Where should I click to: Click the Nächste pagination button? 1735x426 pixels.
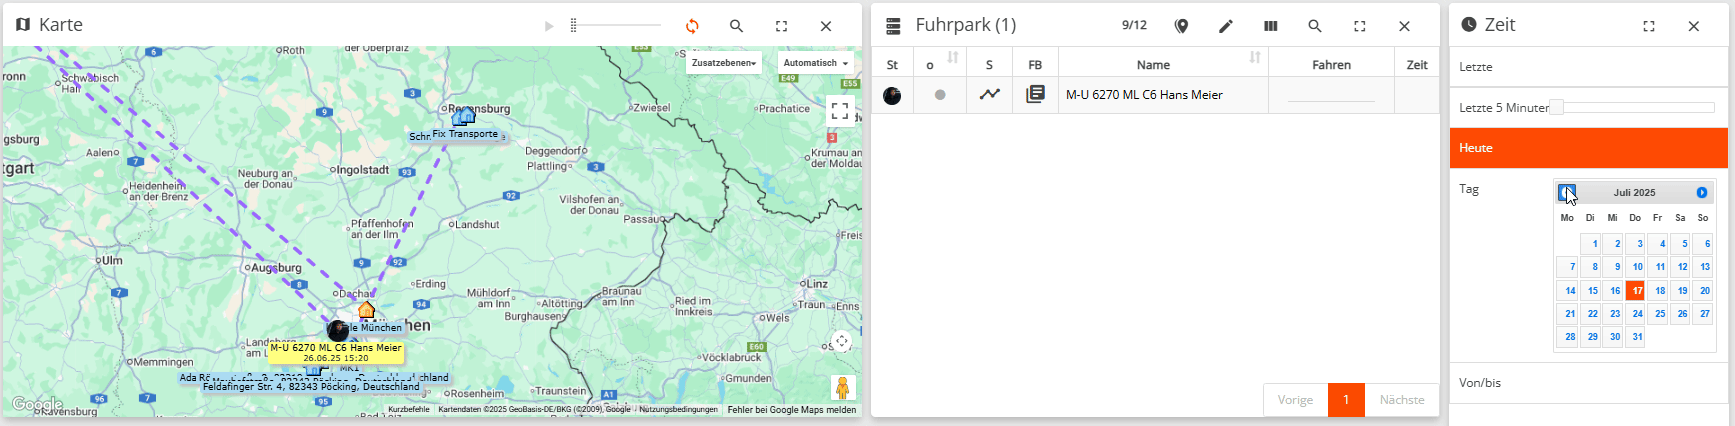(x=1402, y=400)
